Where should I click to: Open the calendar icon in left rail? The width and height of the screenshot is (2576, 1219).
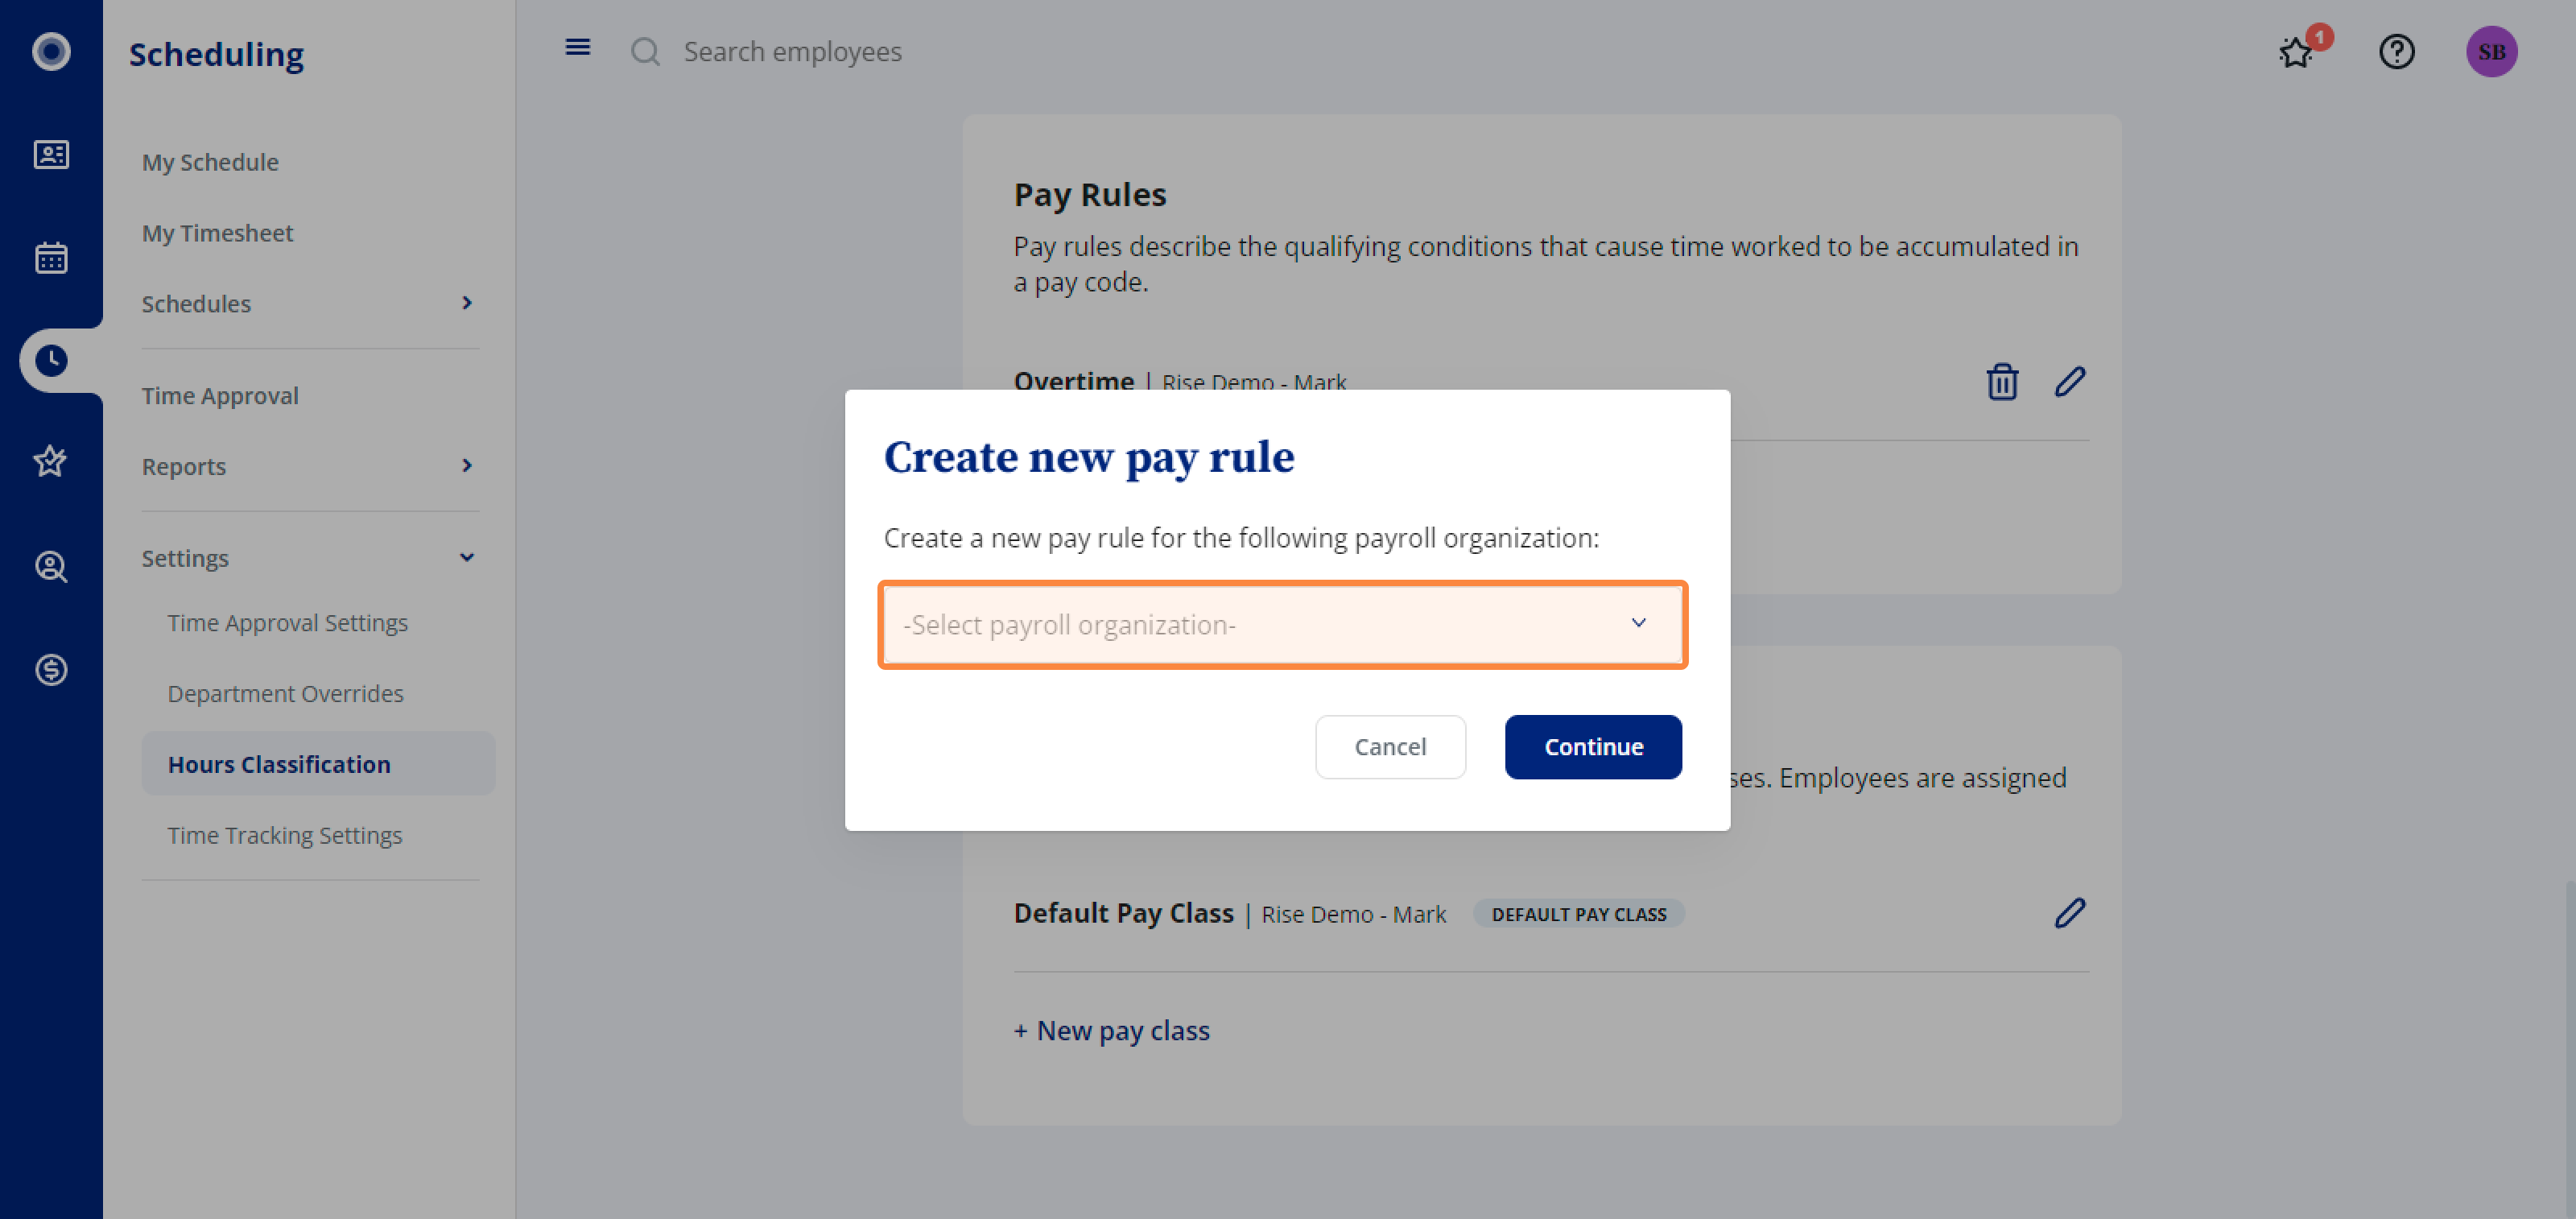51,257
